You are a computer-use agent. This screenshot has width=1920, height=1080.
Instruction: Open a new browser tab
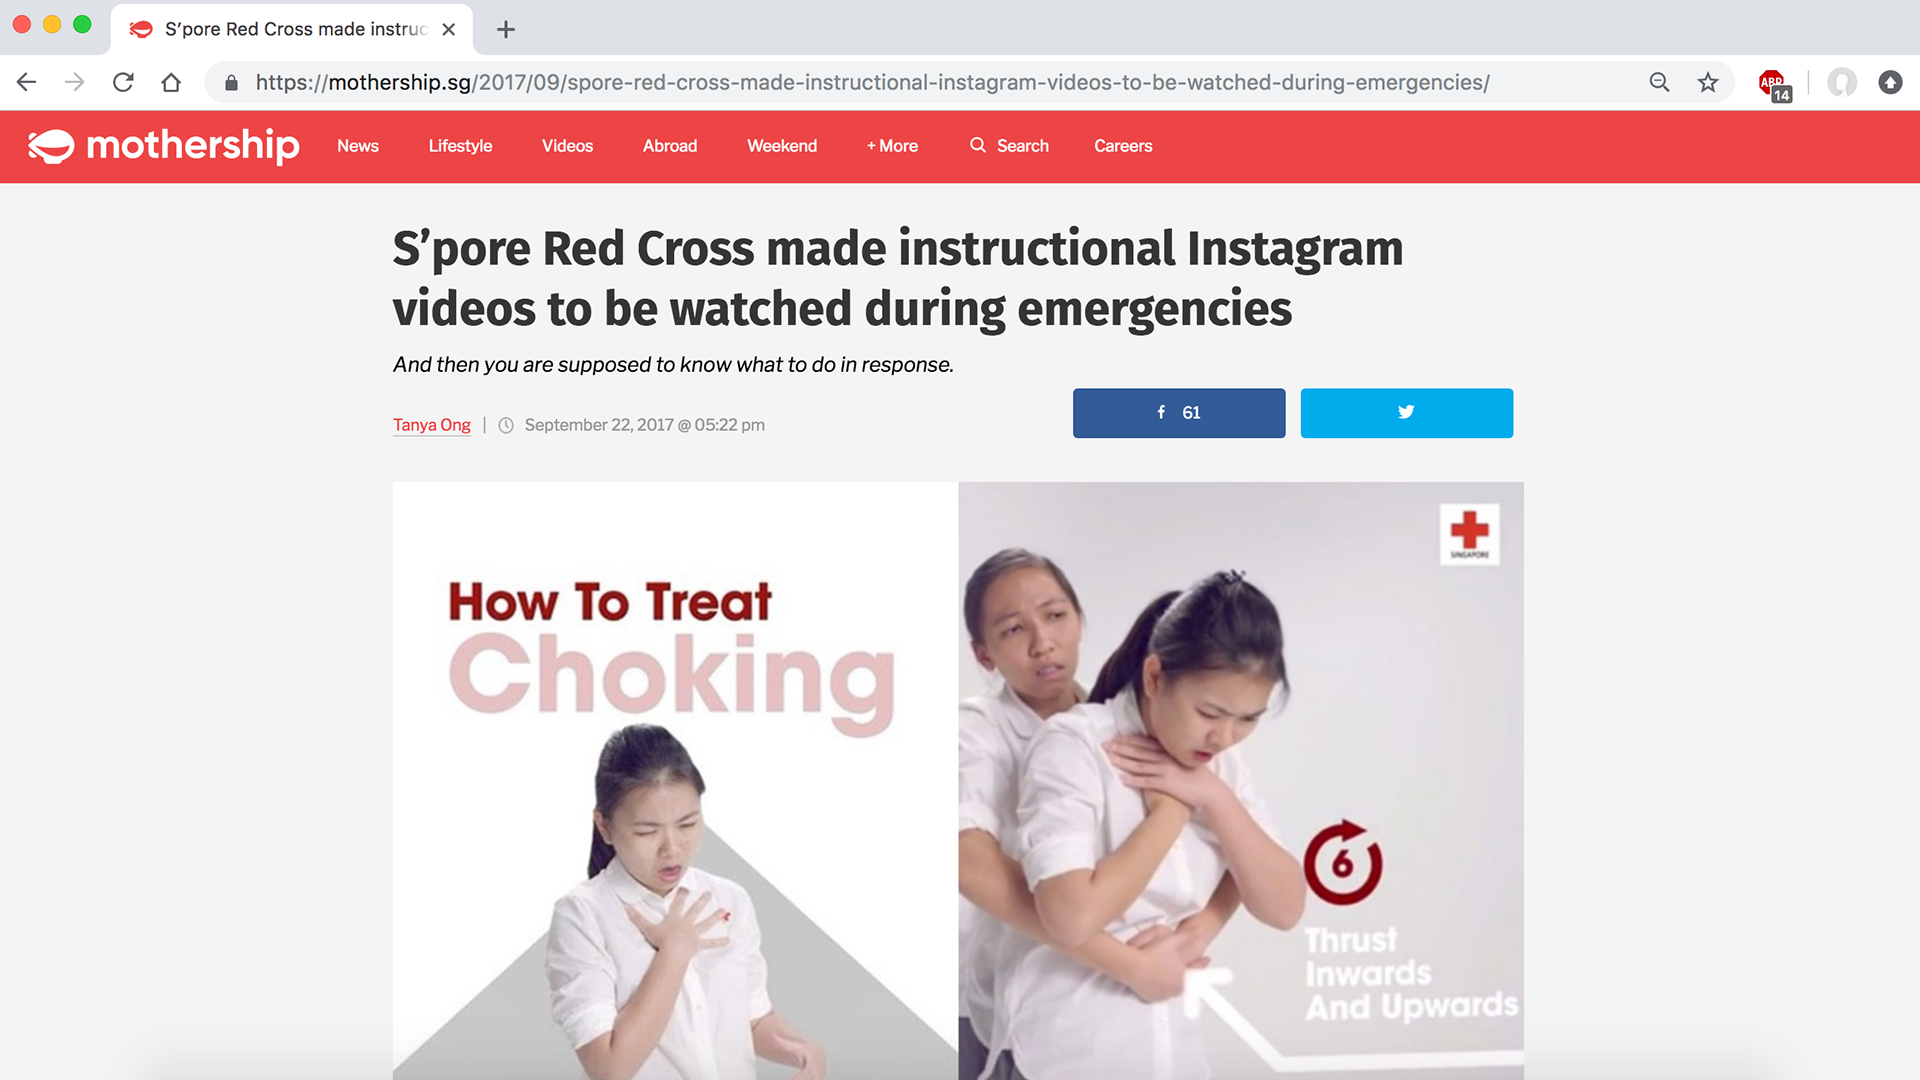[506, 29]
